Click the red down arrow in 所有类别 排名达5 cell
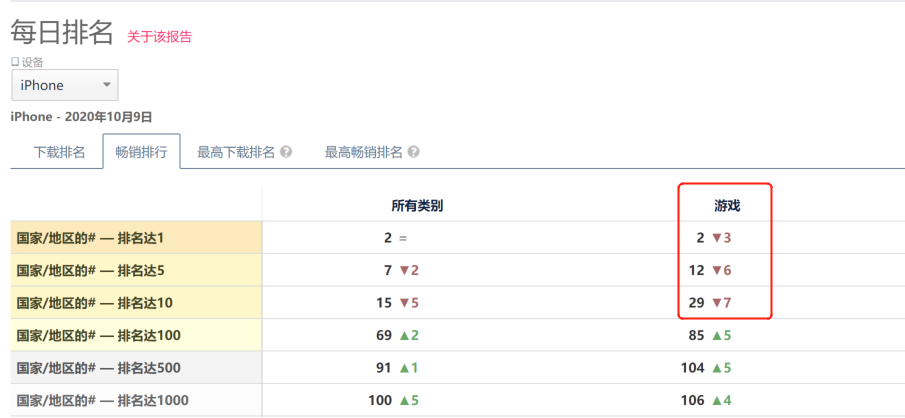Screen dimensions: 905x418 [x=403, y=271]
